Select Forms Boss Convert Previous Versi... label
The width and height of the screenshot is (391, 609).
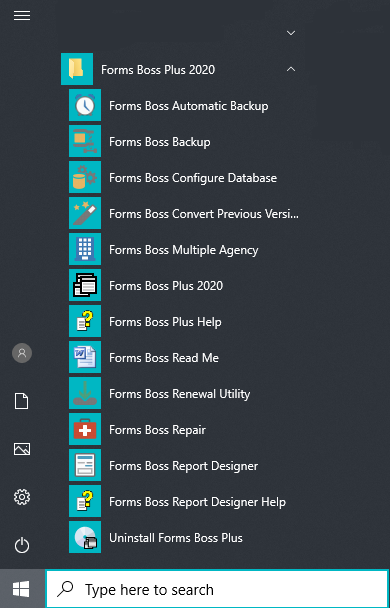(x=204, y=214)
